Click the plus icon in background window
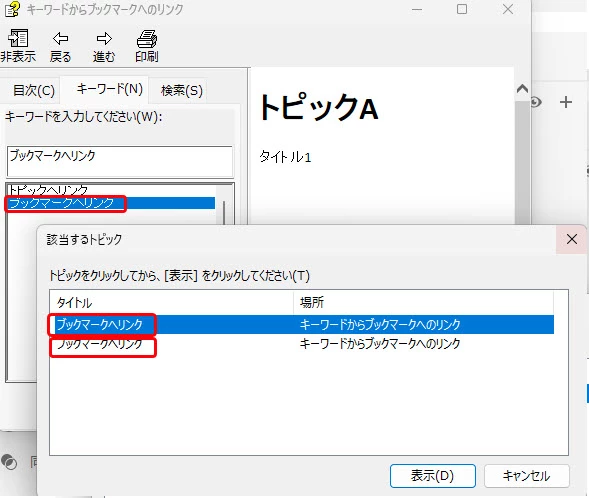Screen dimensions: 589x498 pyautogui.click(x=566, y=102)
